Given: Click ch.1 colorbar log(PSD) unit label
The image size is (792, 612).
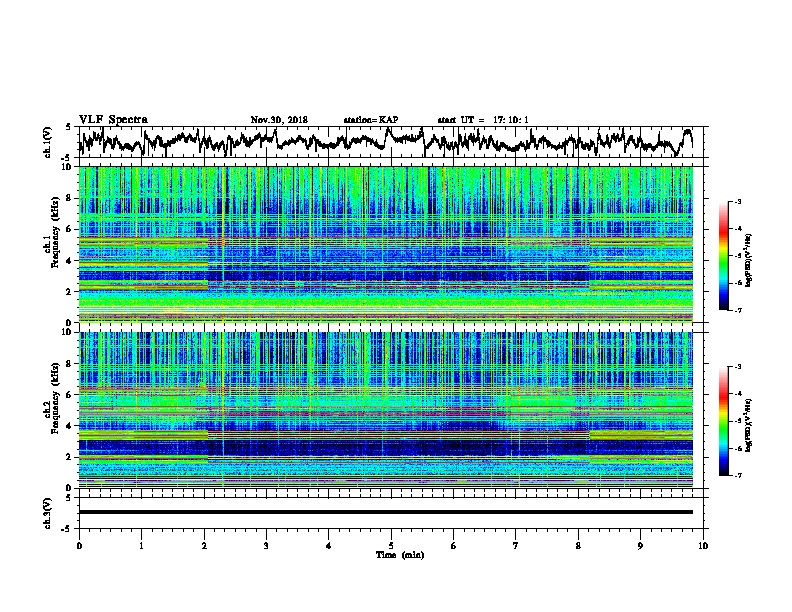Looking at the screenshot, I should pos(748,260).
